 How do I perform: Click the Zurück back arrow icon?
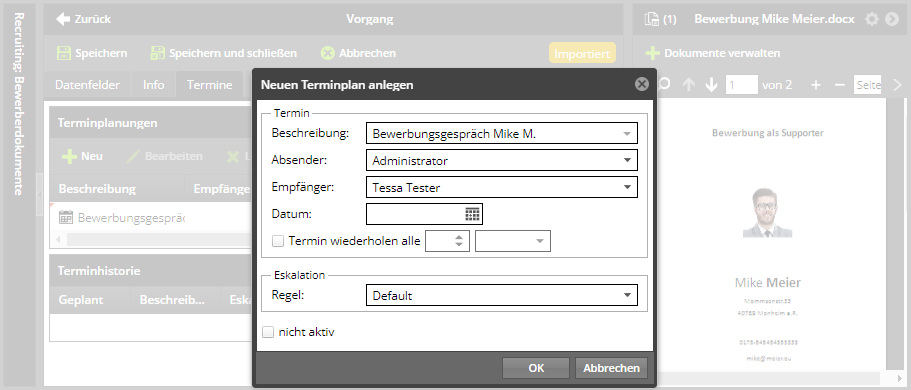(63, 19)
